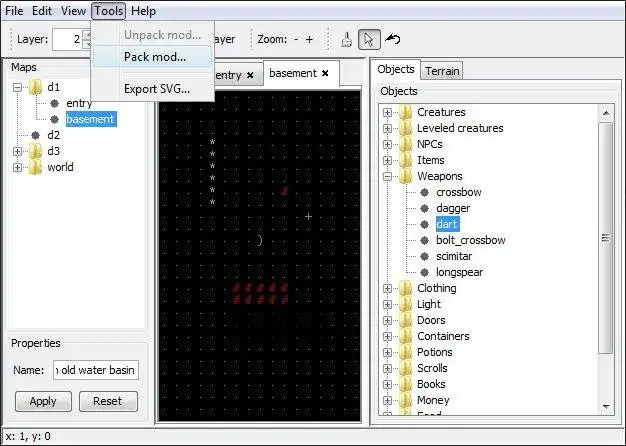Viewport: 626px width, 446px height.
Task: Switch to the Objects tab
Action: click(x=396, y=69)
